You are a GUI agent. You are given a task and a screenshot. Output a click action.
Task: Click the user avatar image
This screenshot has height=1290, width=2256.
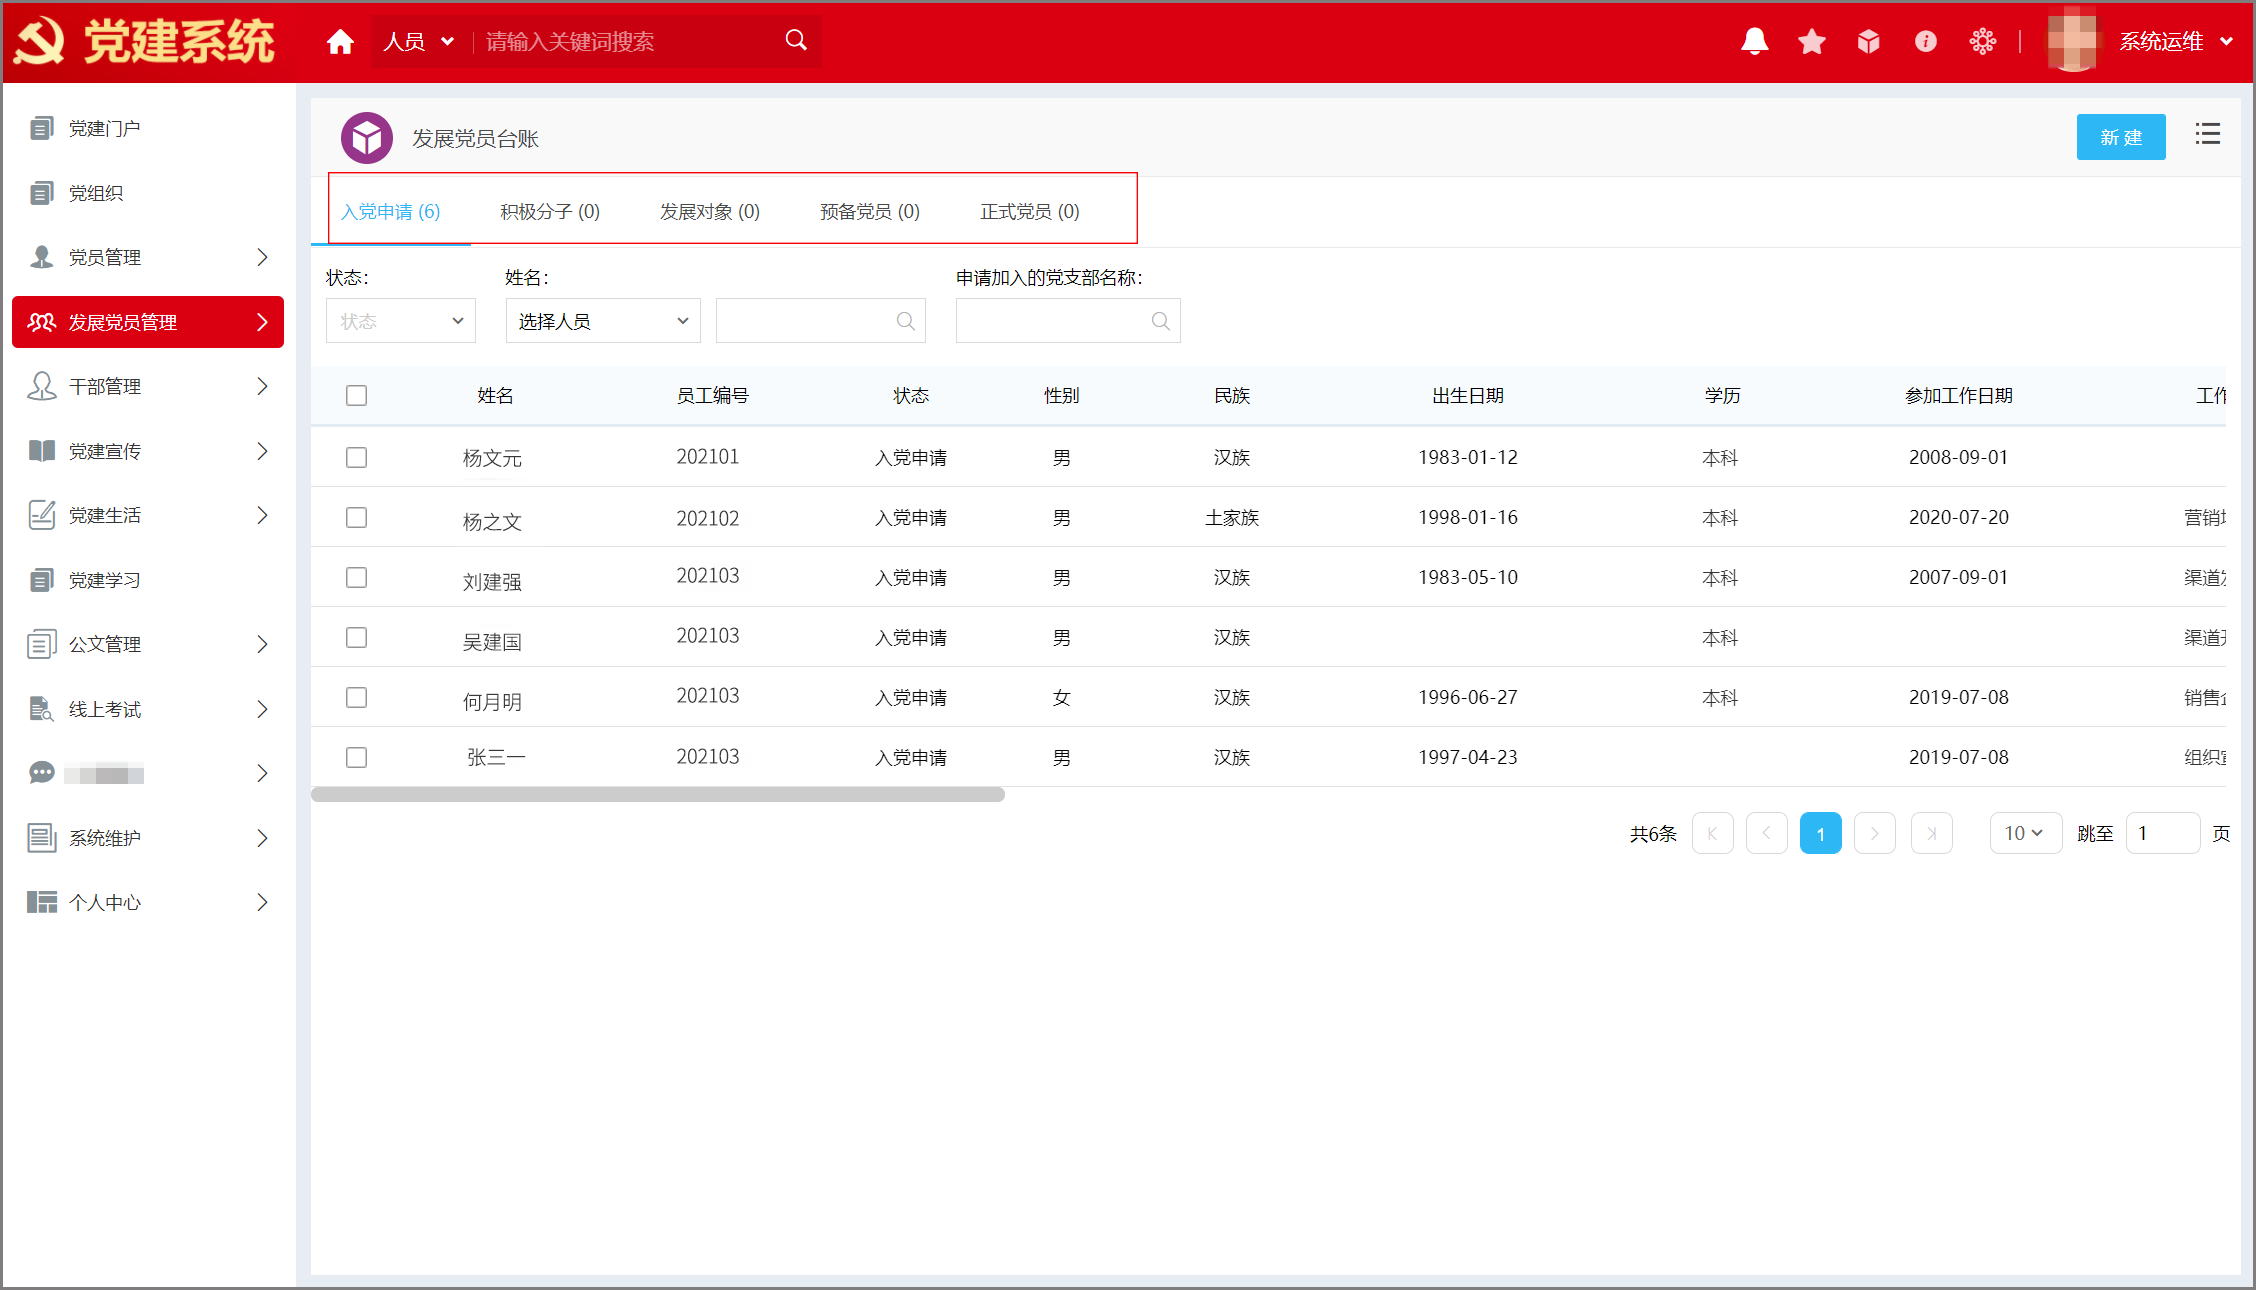pyautogui.click(x=2072, y=40)
